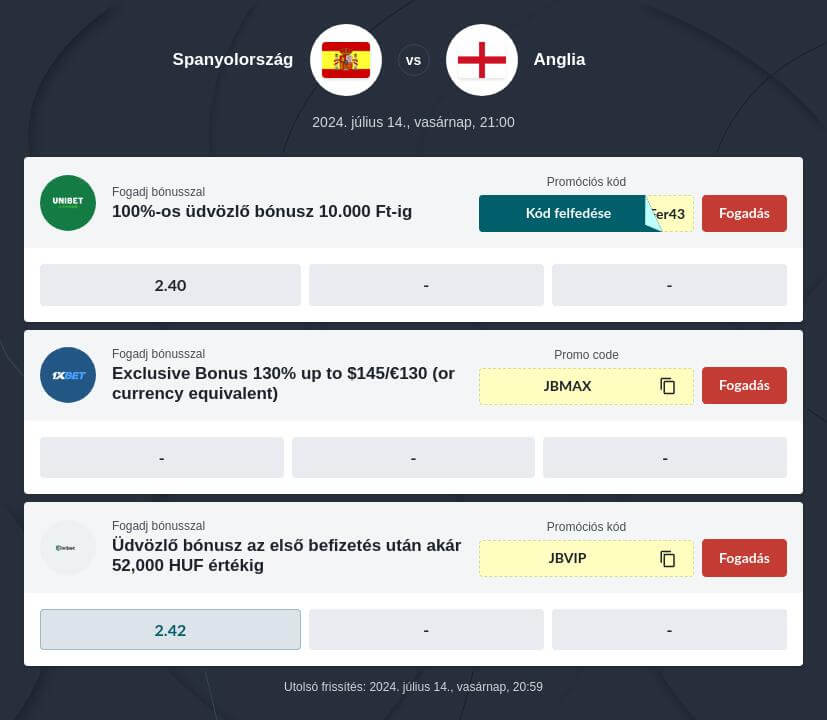Open the 52,000 HUF welcome bonus offer
The height and width of the screenshot is (720, 827).
[x=286, y=555]
